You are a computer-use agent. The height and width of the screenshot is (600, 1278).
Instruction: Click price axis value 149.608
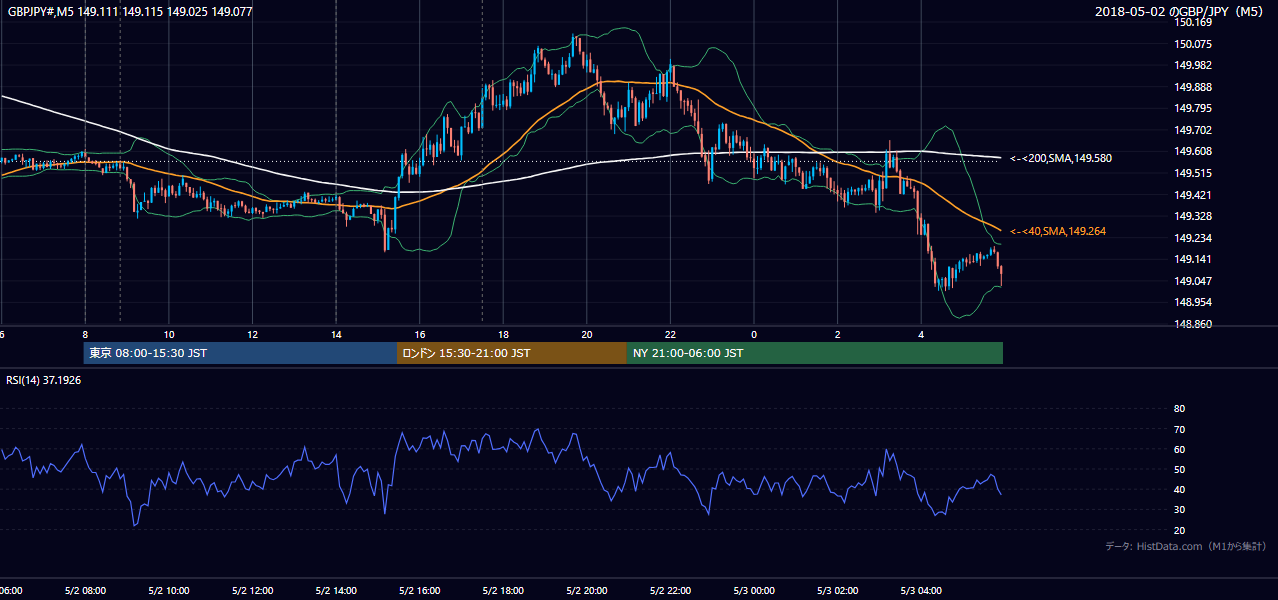(1194, 151)
